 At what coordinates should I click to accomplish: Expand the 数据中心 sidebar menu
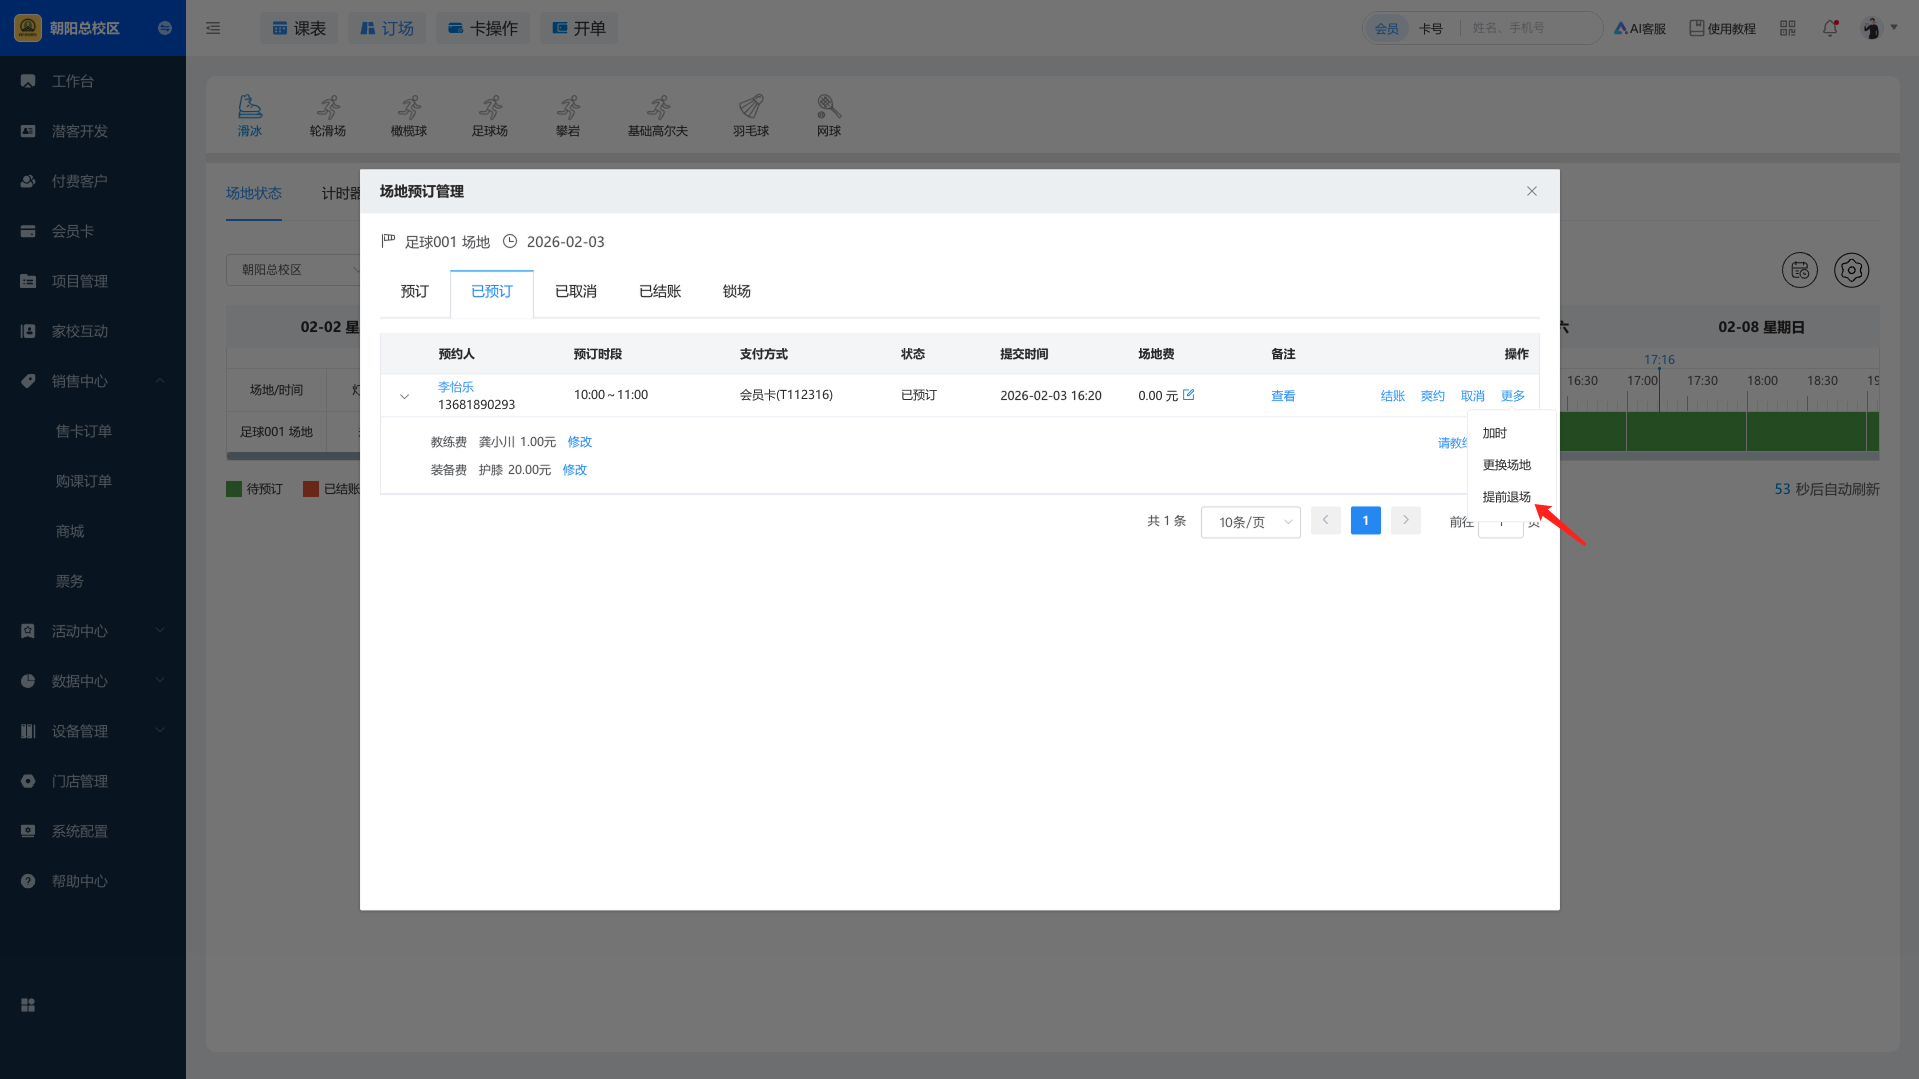click(x=93, y=681)
